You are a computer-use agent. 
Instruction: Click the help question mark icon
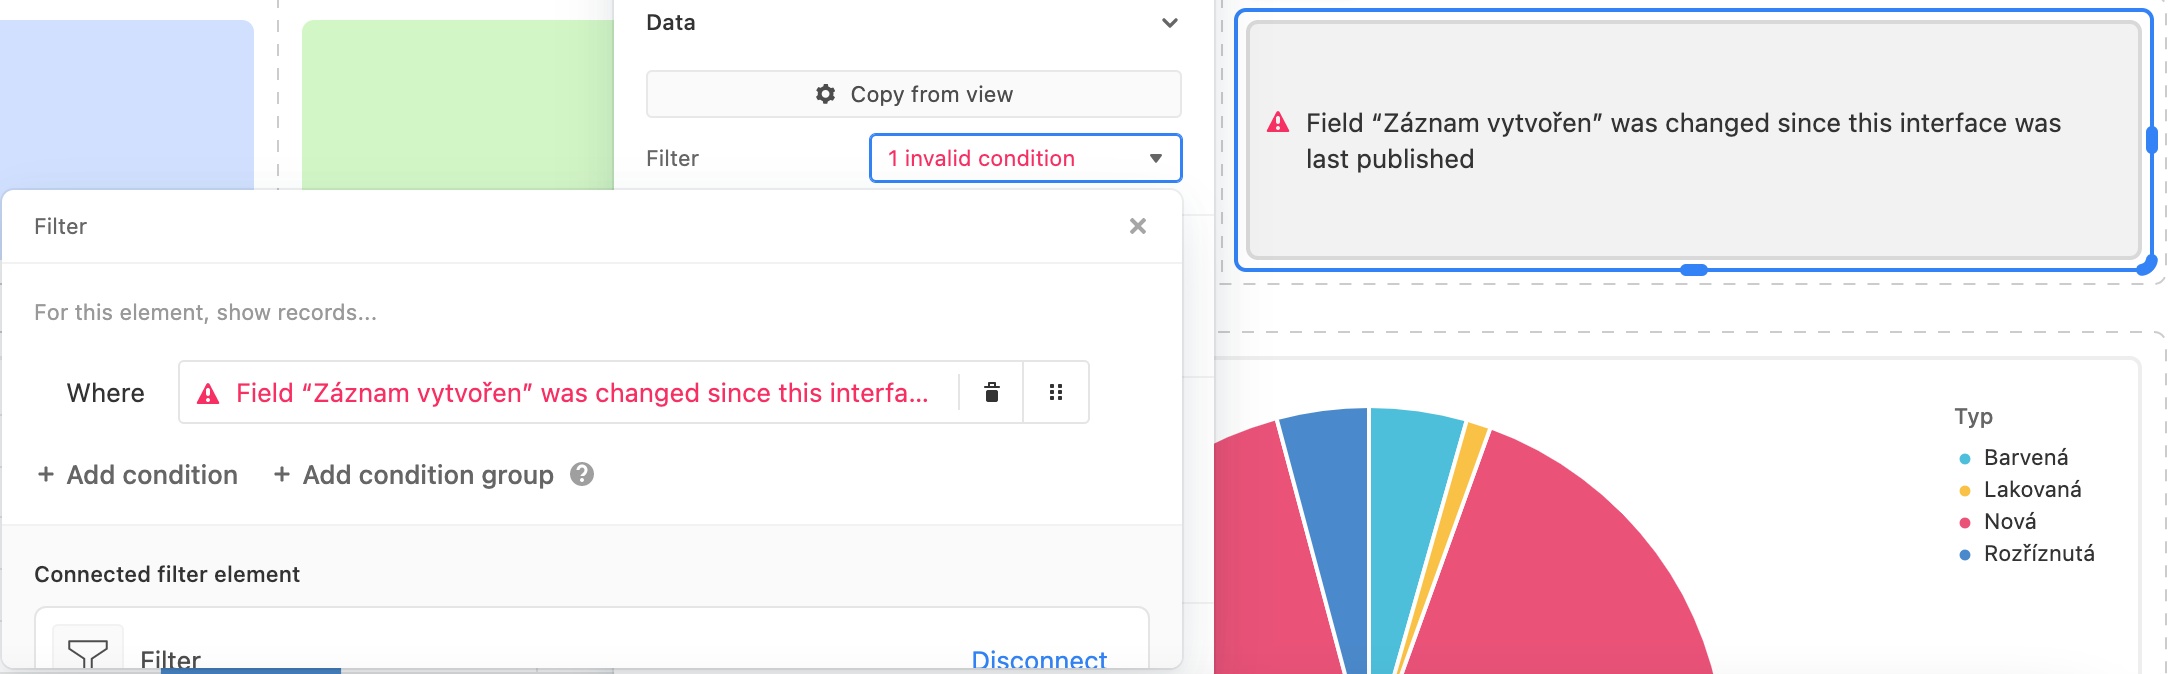[x=582, y=474]
